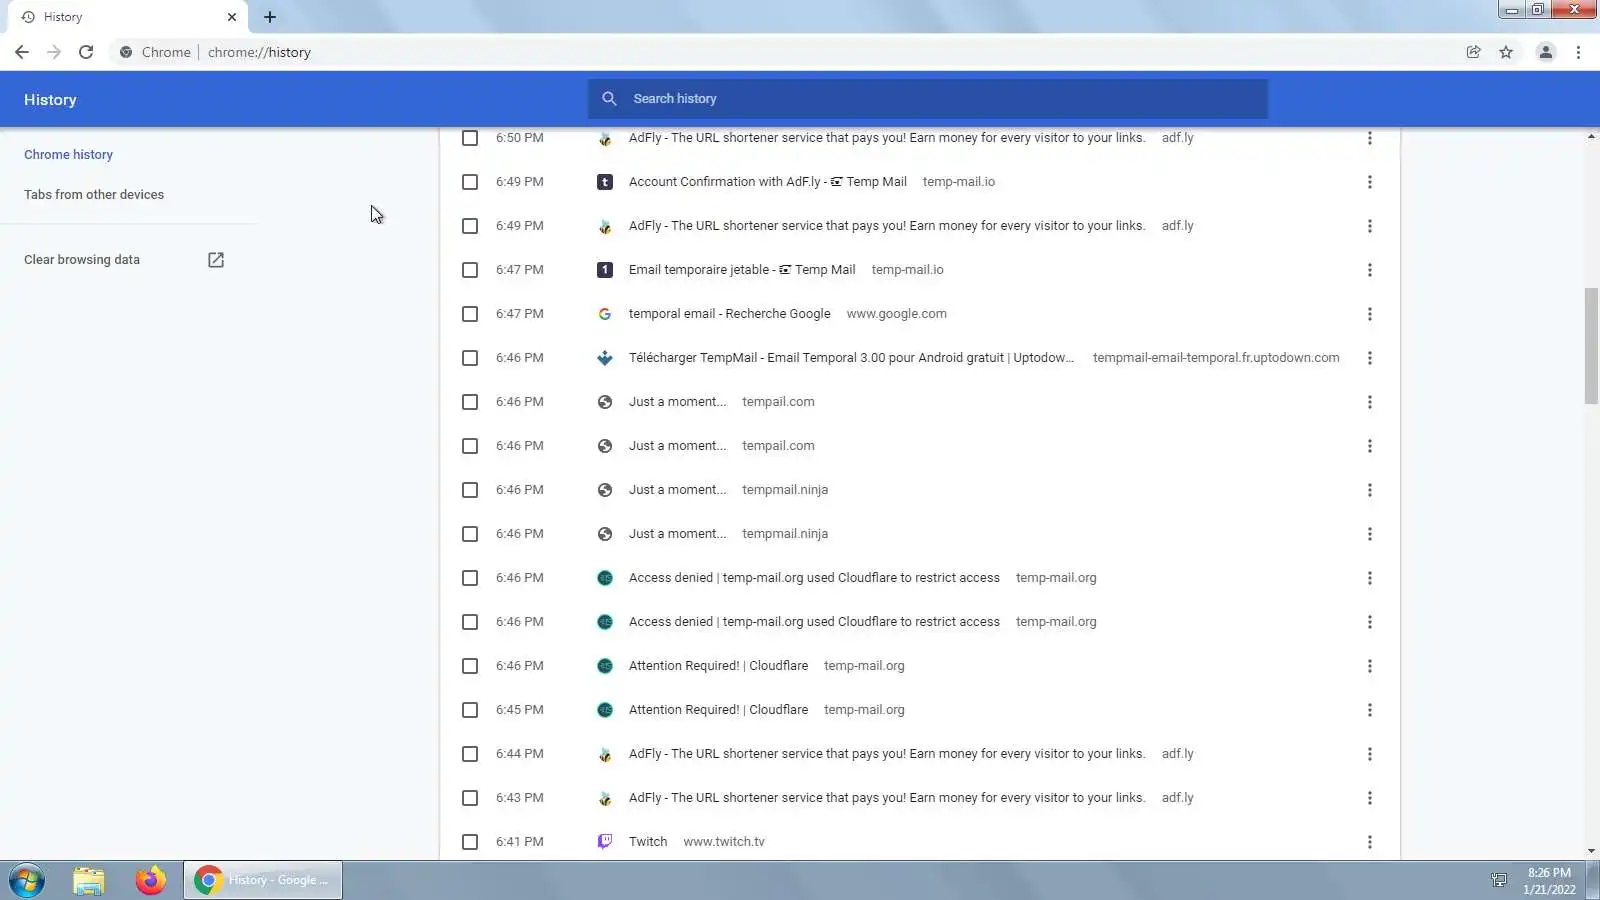Image resolution: width=1600 pixels, height=900 pixels.
Task: Click the favicon of Account Confirmation with AdF.ly entry
Action: click(605, 182)
